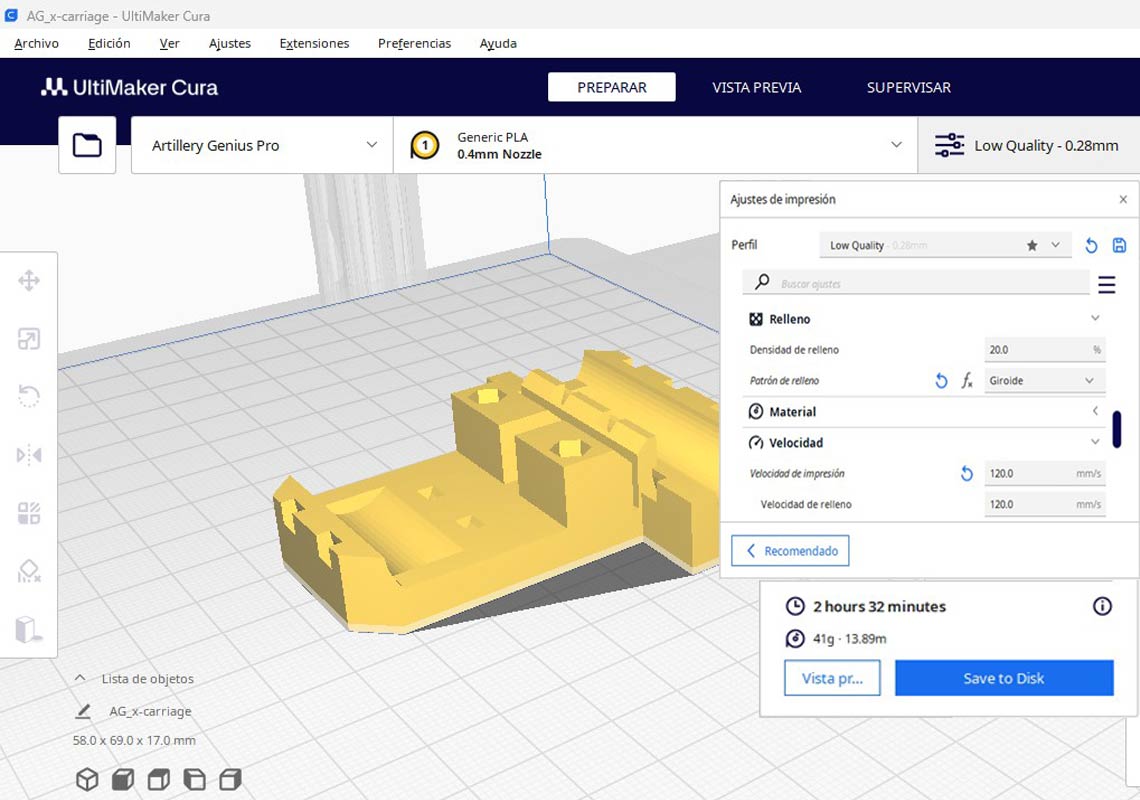This screenshot has width=1140, height=800.
Task: Switch to the top view cube
Action: pos(158,780)
